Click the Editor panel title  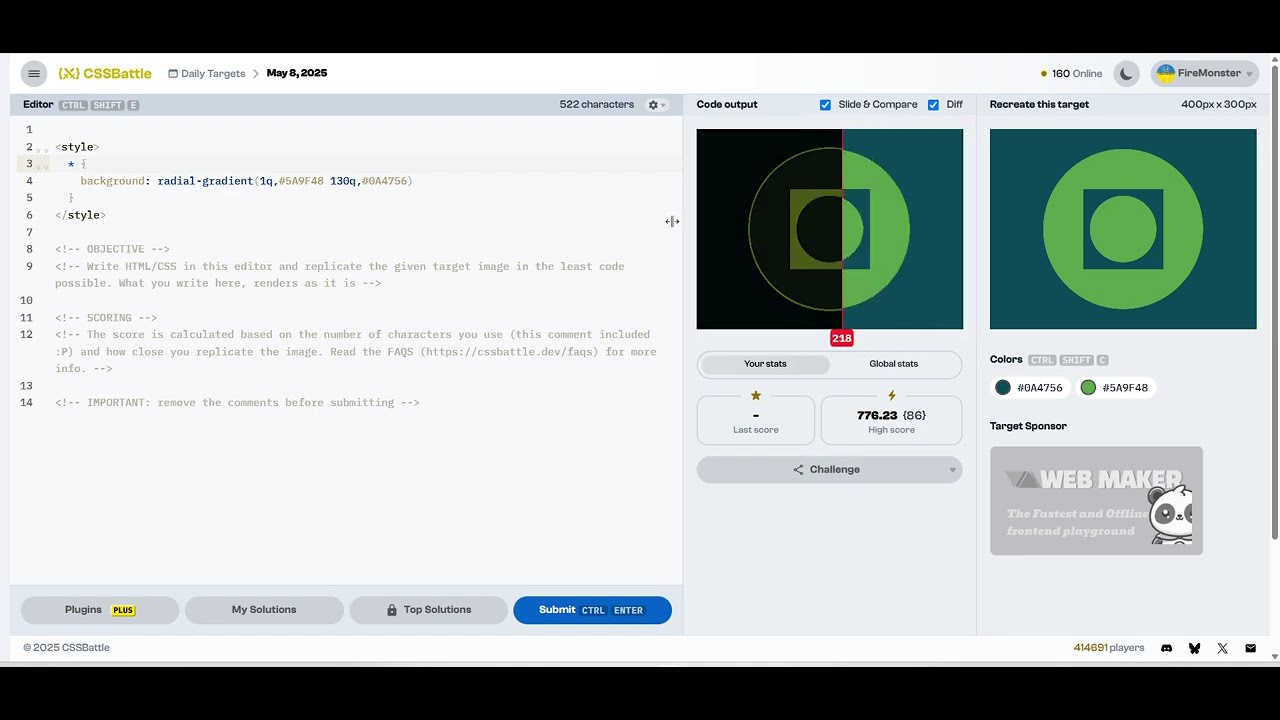38,105
